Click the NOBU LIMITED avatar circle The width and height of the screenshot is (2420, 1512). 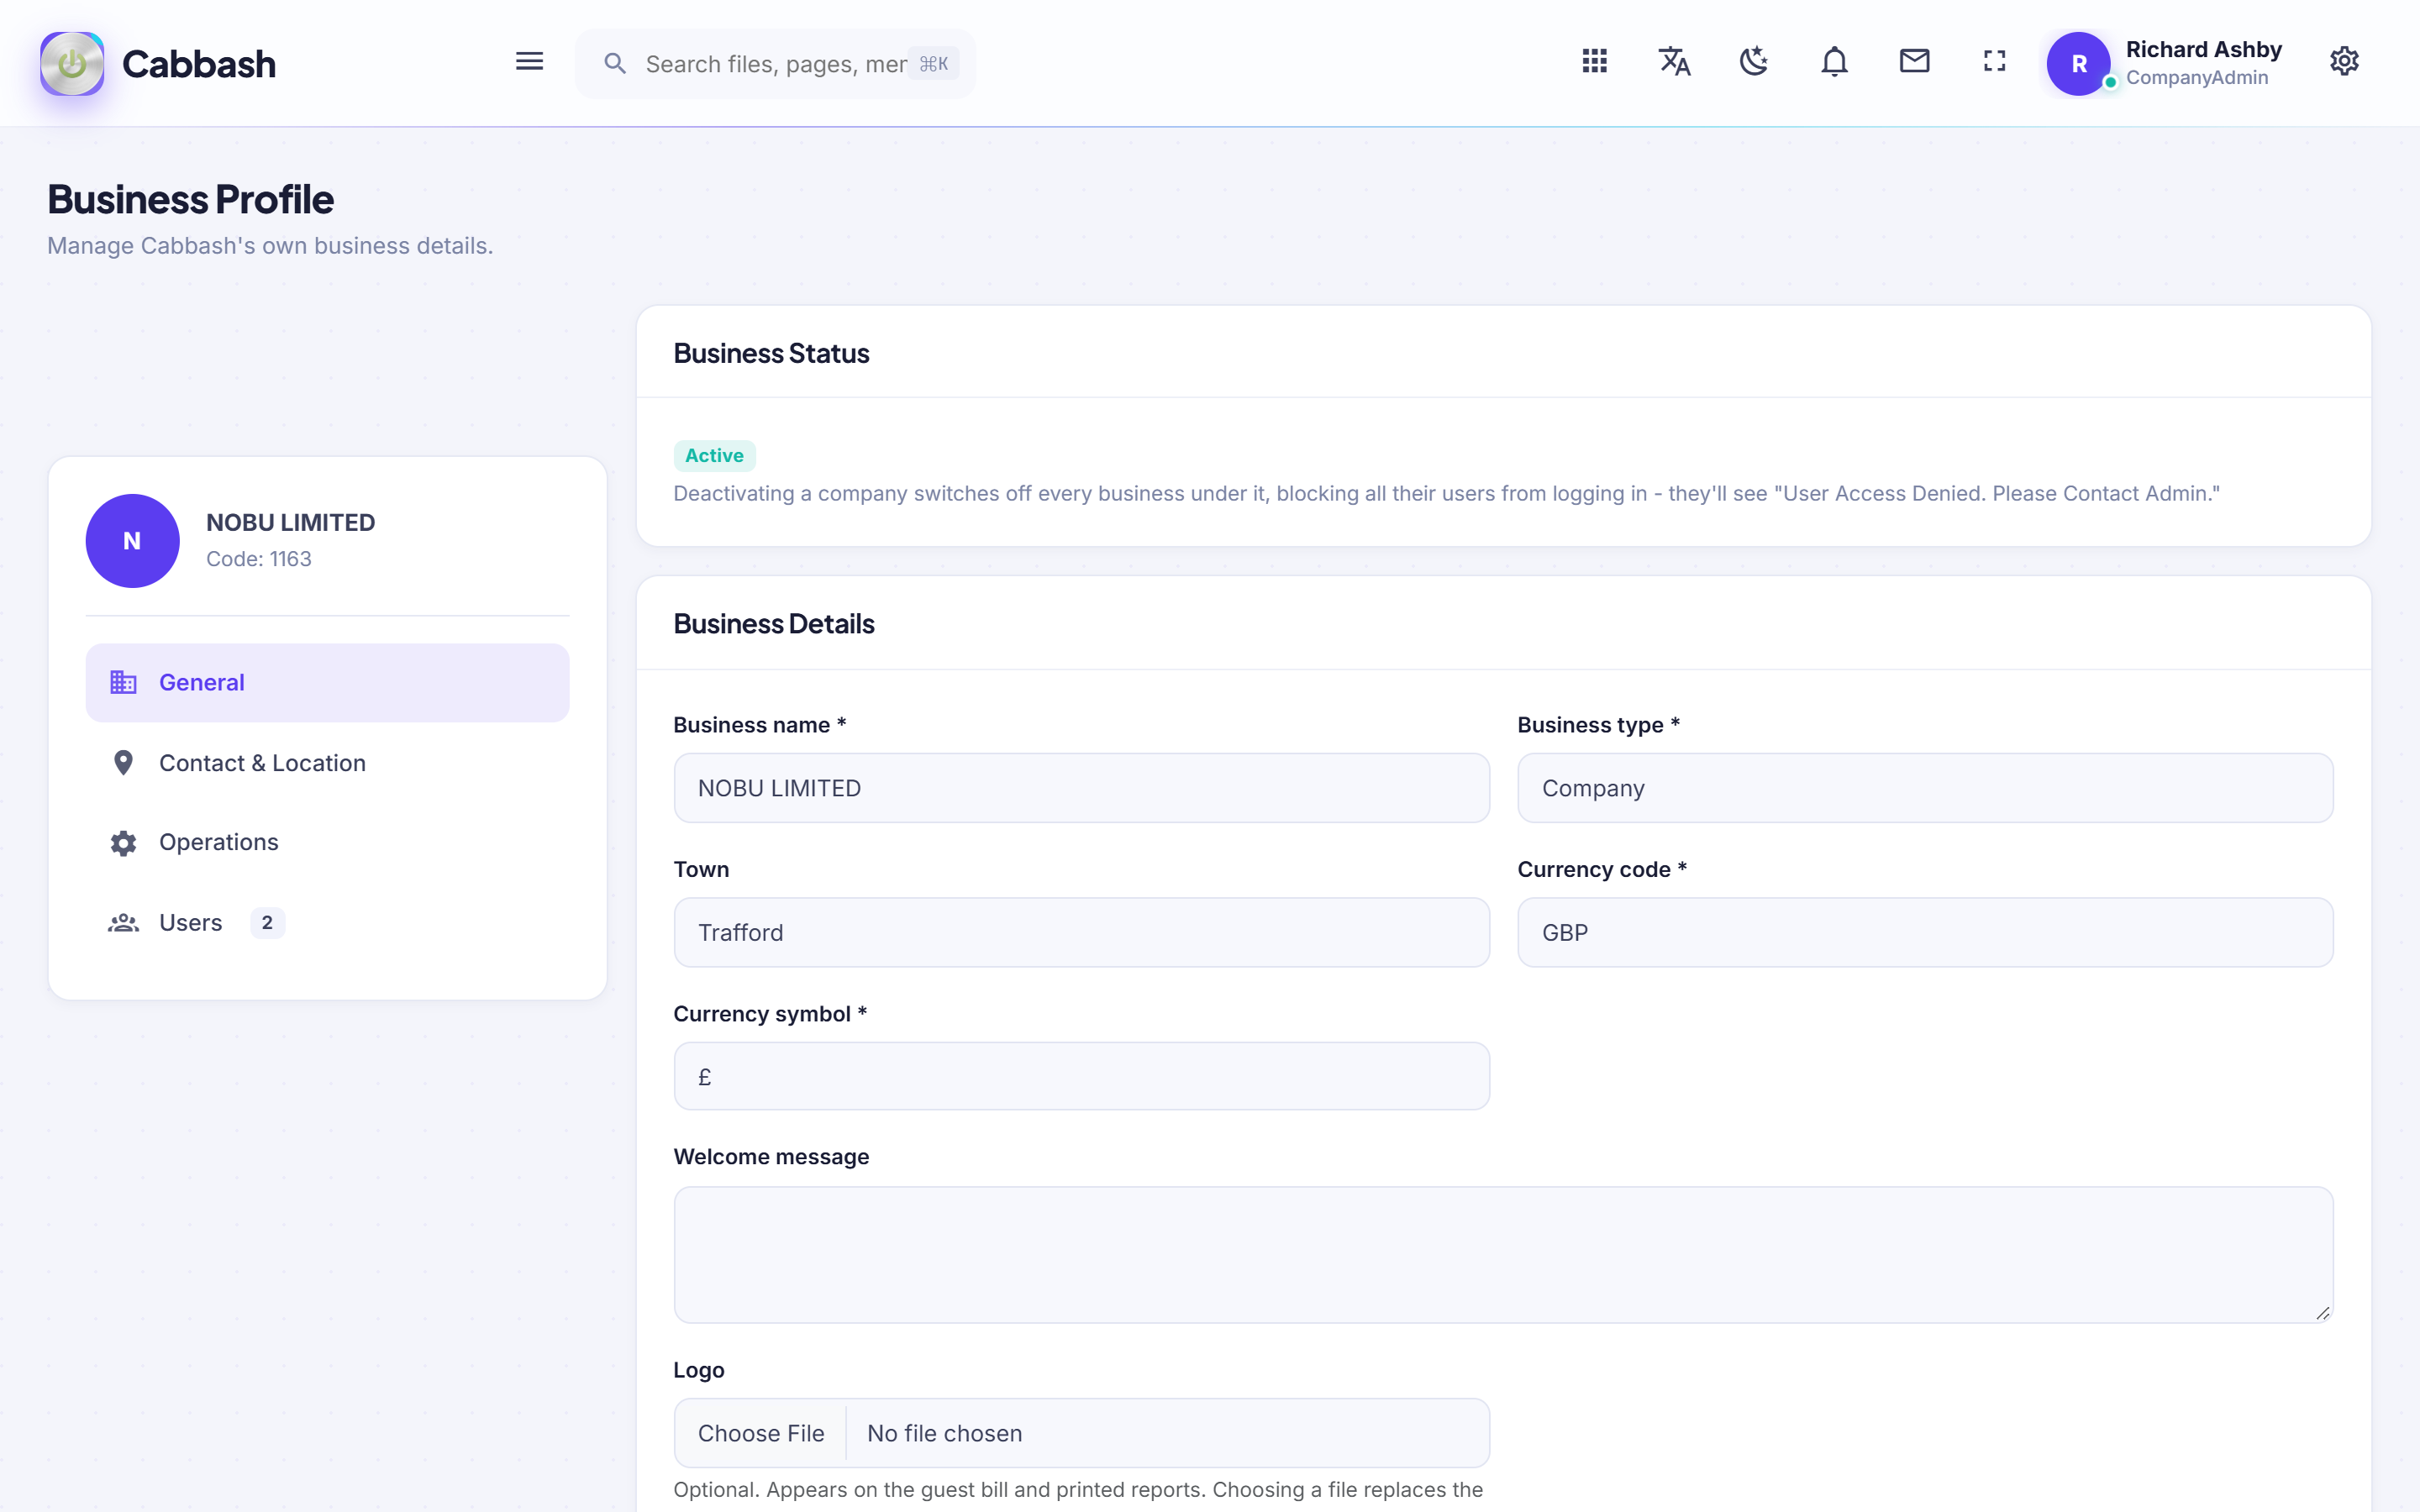[132, 541]
